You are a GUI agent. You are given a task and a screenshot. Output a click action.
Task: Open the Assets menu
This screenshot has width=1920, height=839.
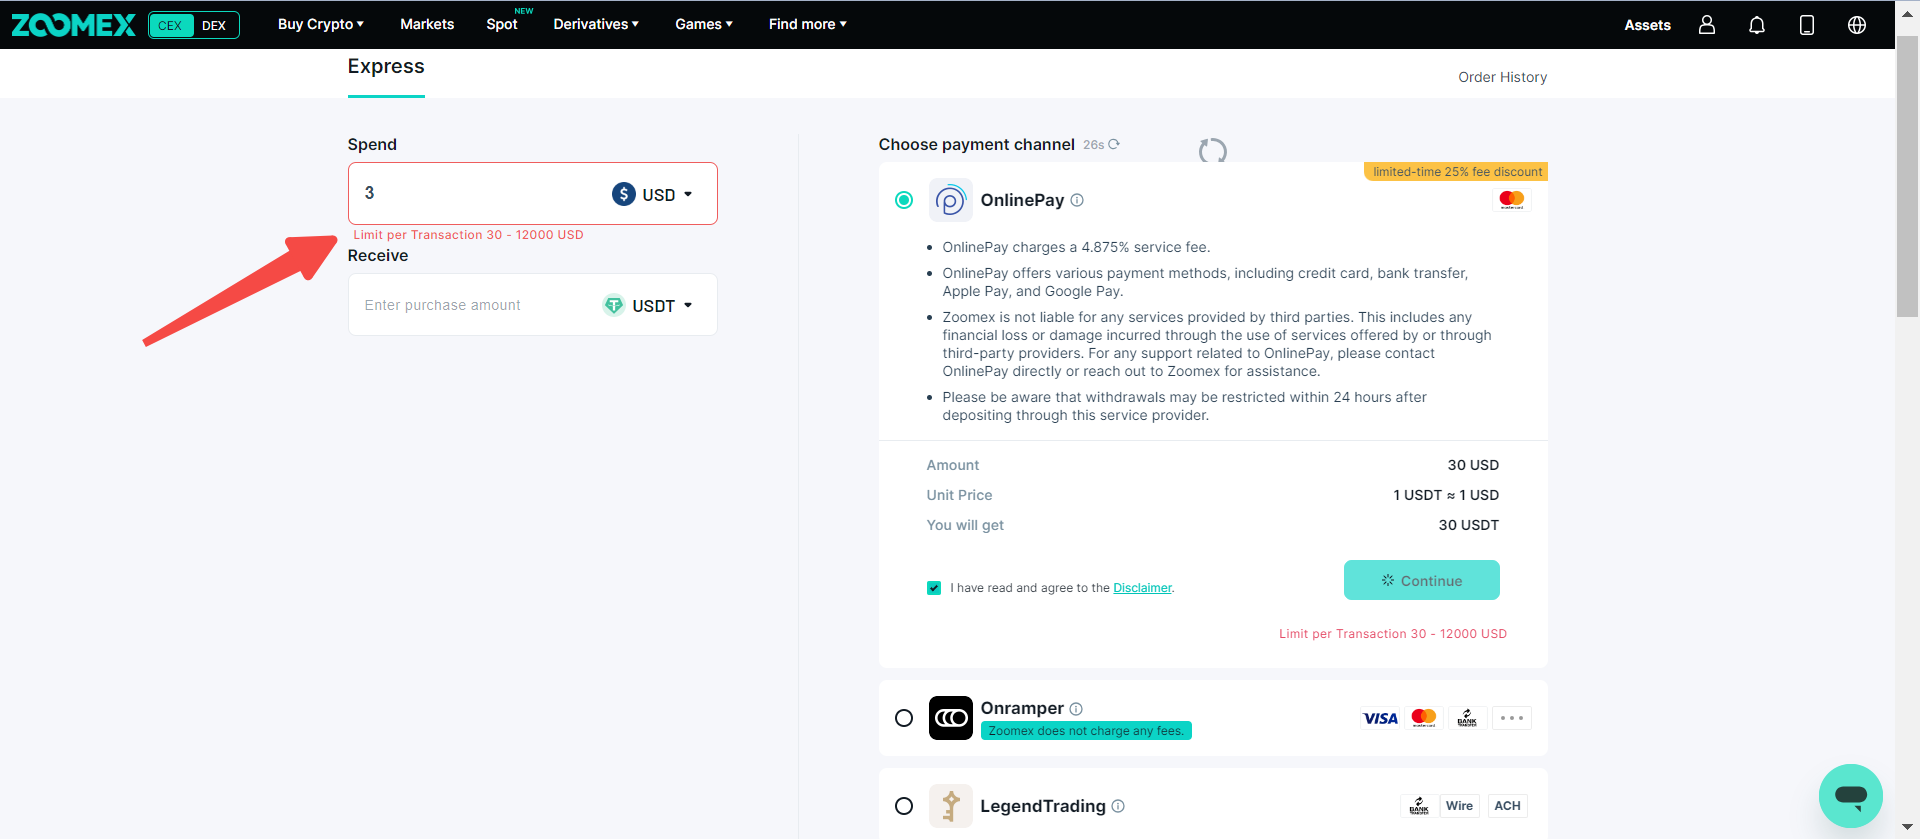(1648, 25)
